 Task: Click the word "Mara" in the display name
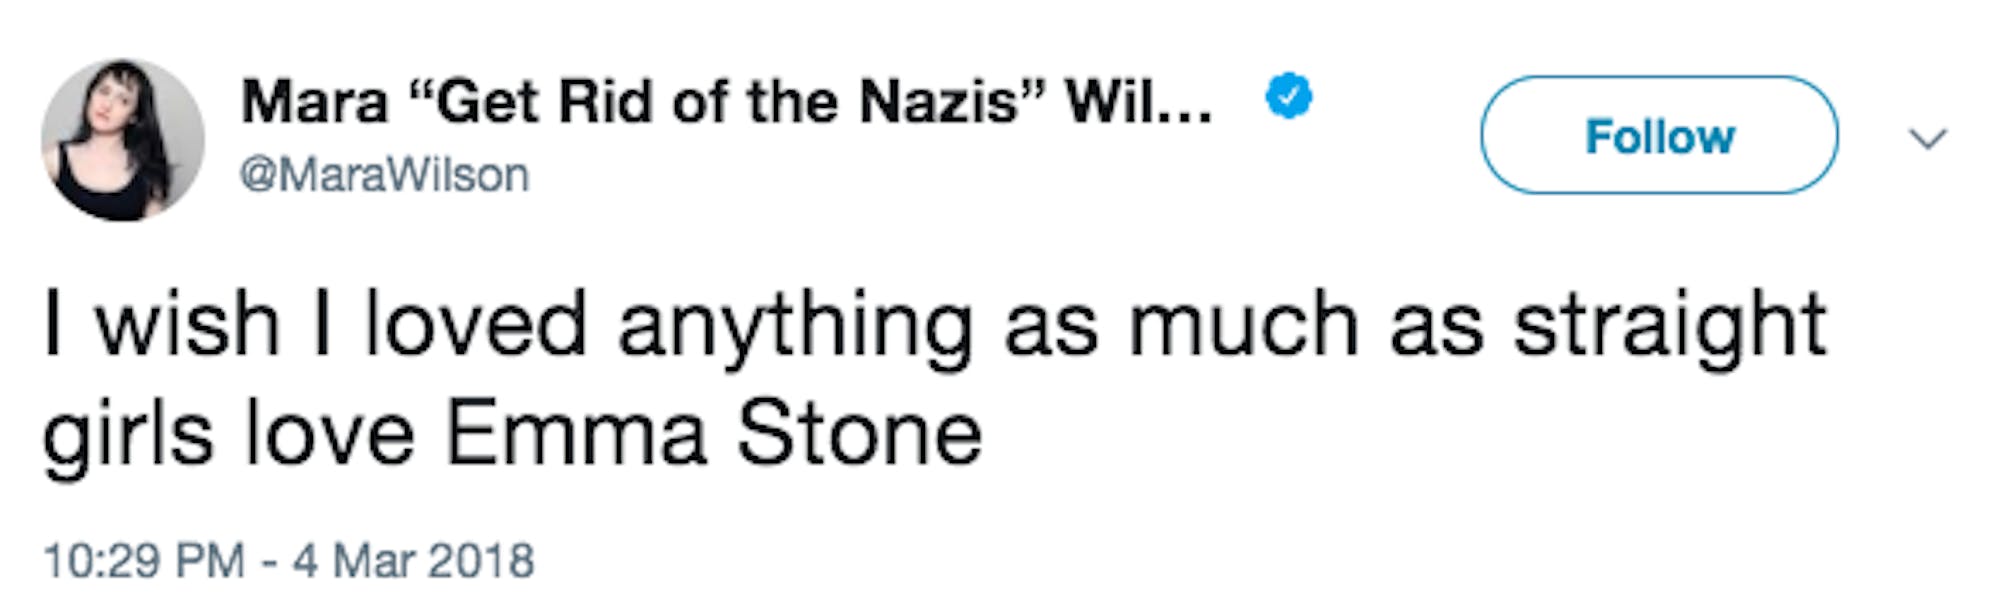pyautogui.click(x=314, y=102)
